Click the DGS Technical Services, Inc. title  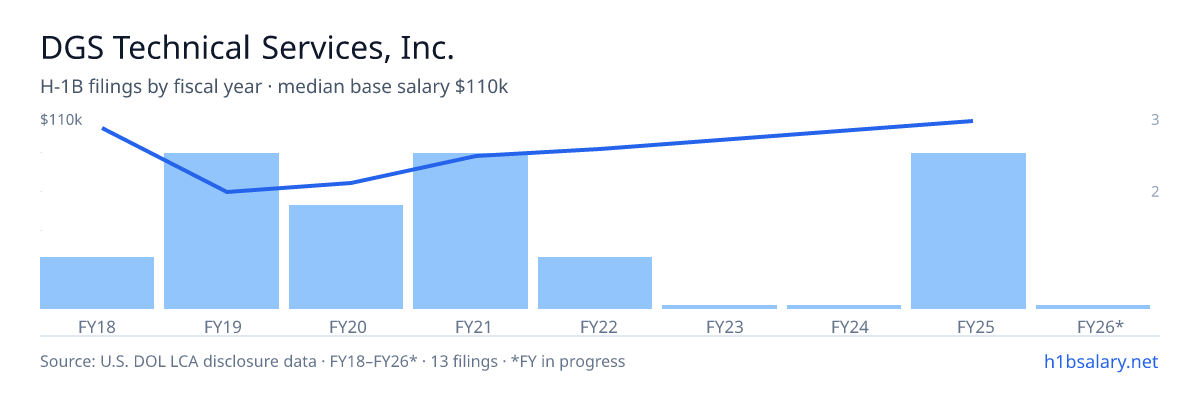click(x=247, y=47)
